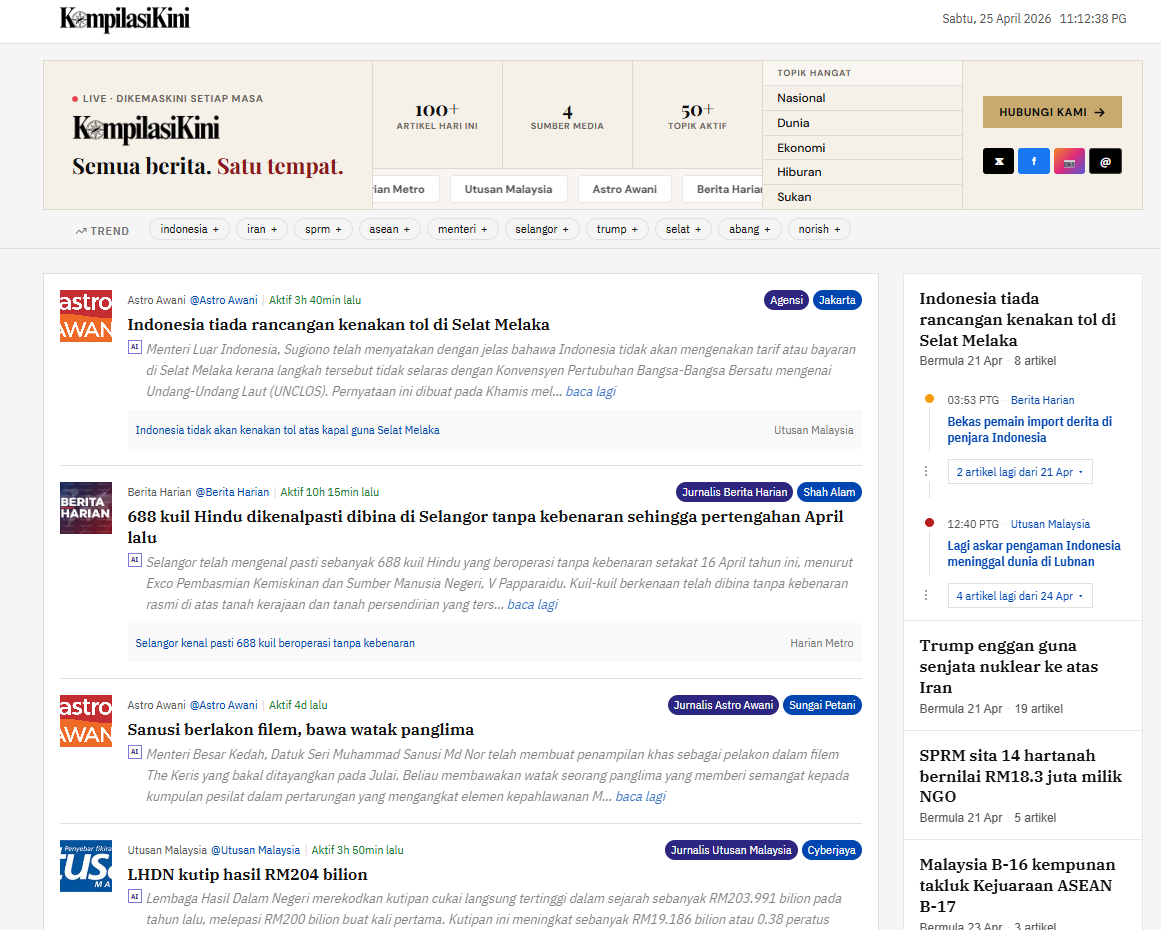Screen dimensions: 1161x930
Task: Add the selat trend tag
Action: click(x=683, y=230)
